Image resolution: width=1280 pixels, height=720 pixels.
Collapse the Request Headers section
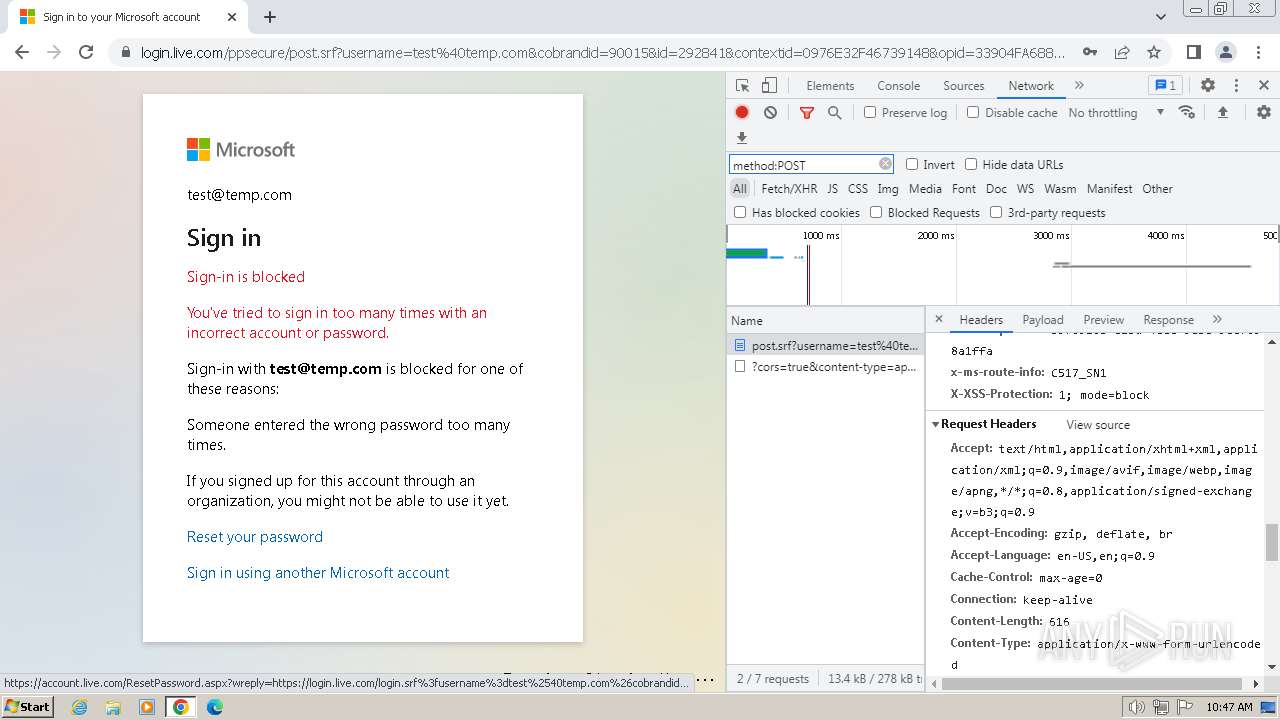[936, 424]
